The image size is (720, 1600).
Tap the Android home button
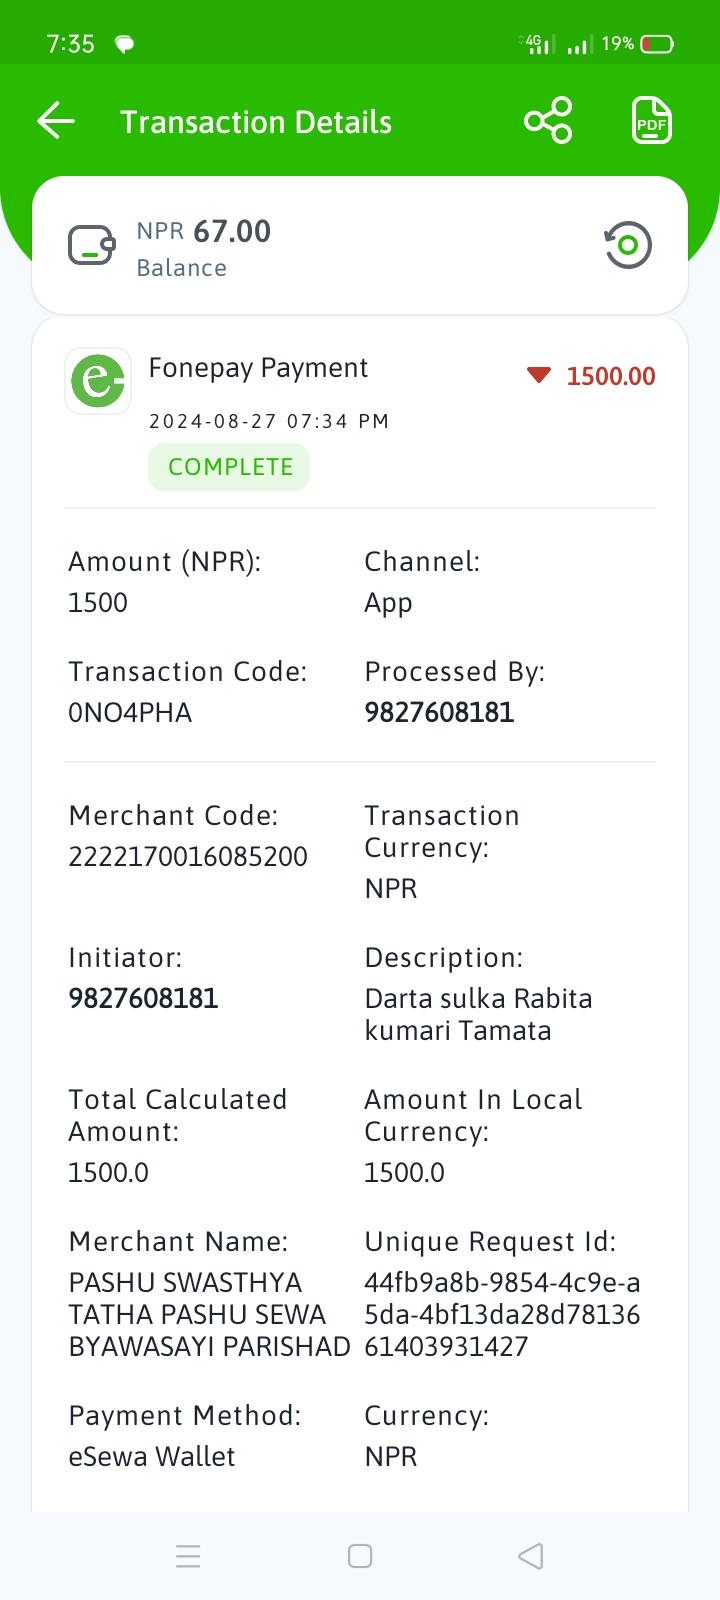click(360, 1556)
